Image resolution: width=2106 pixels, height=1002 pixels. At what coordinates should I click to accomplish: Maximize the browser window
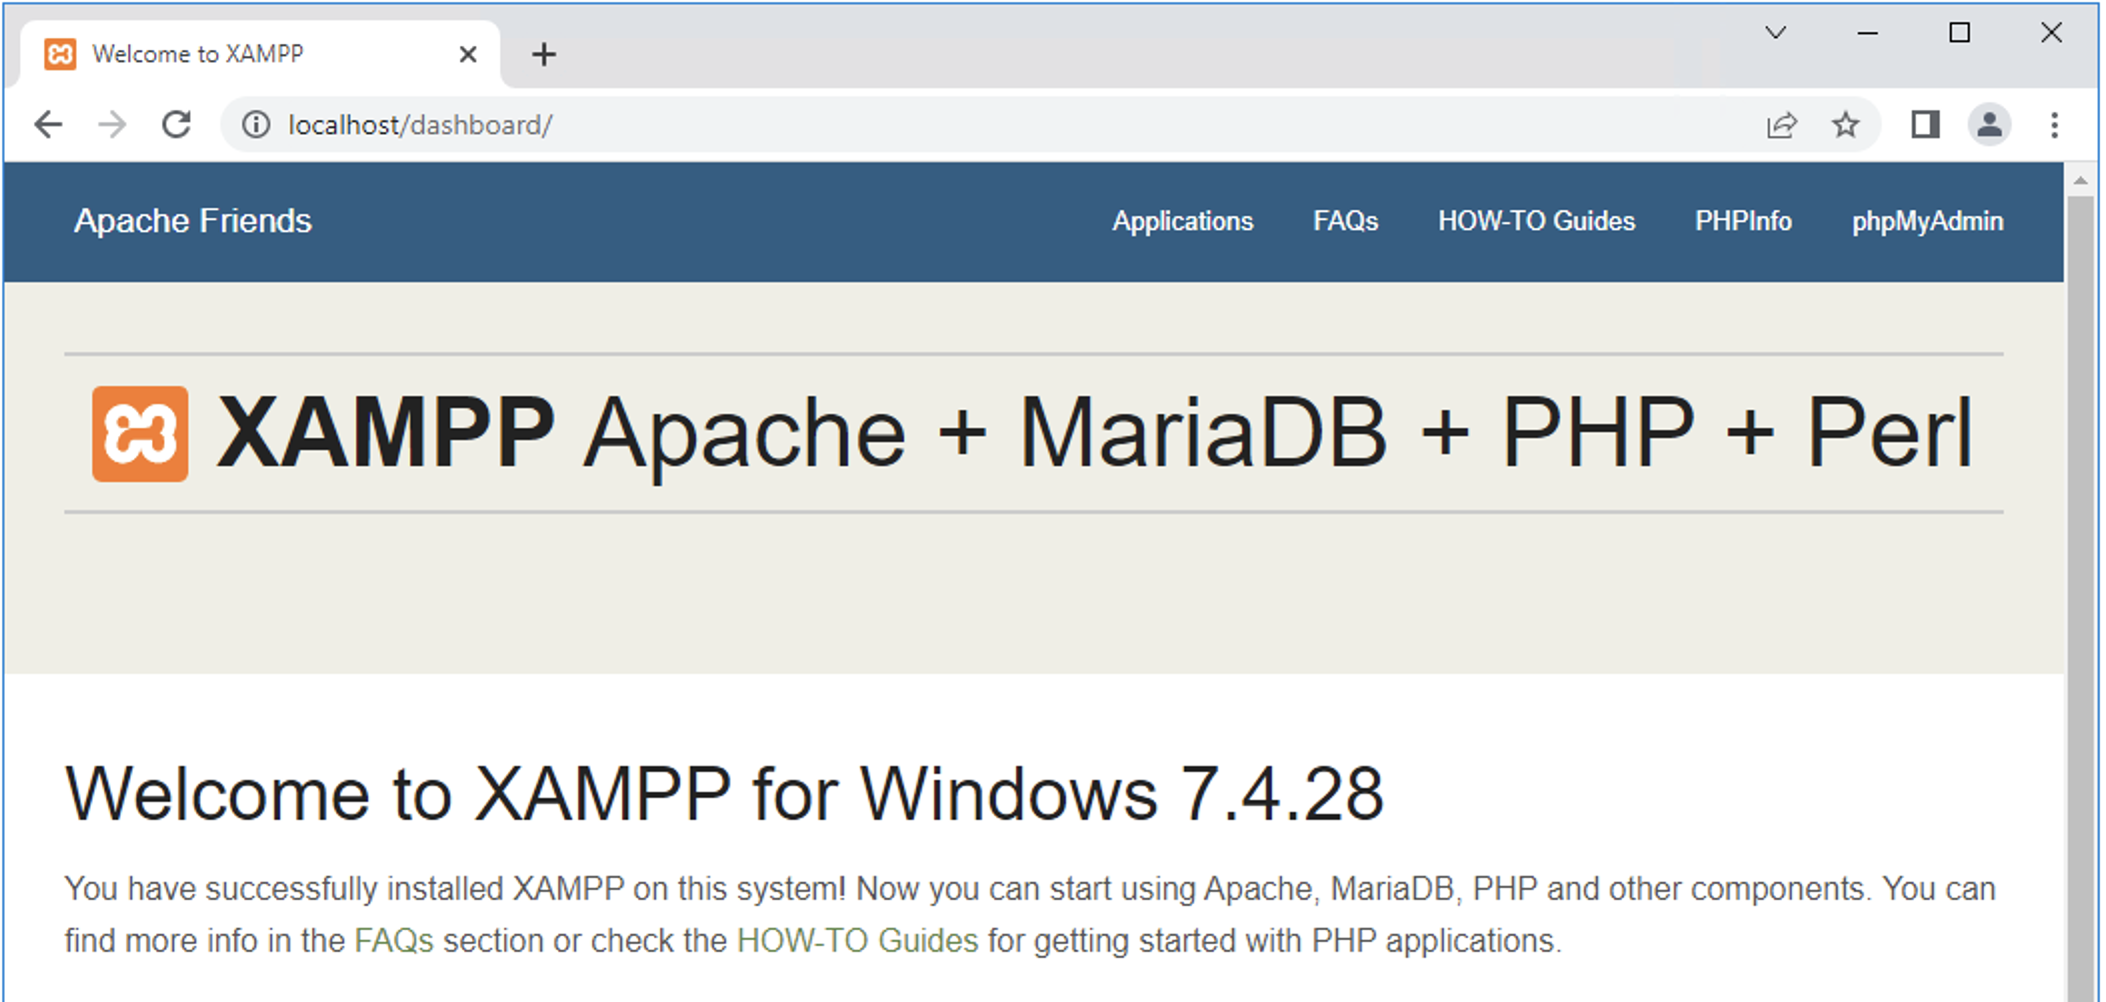tap(1959, 33)
